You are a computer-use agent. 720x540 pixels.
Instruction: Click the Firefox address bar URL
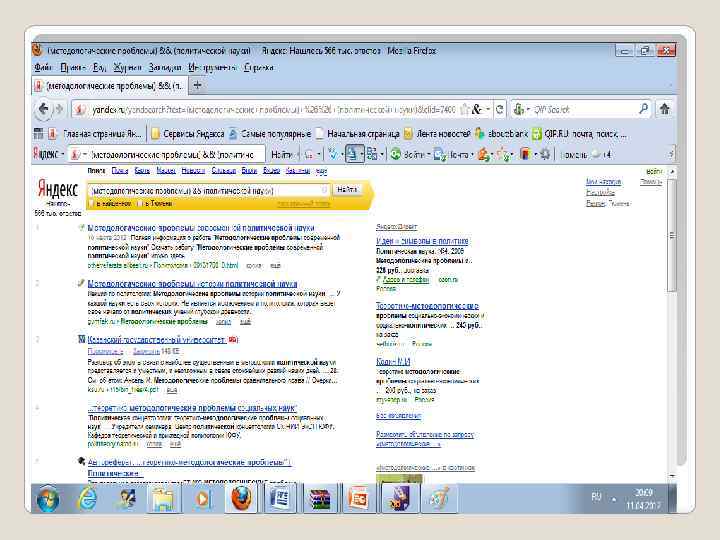click(x=273, y=109)
